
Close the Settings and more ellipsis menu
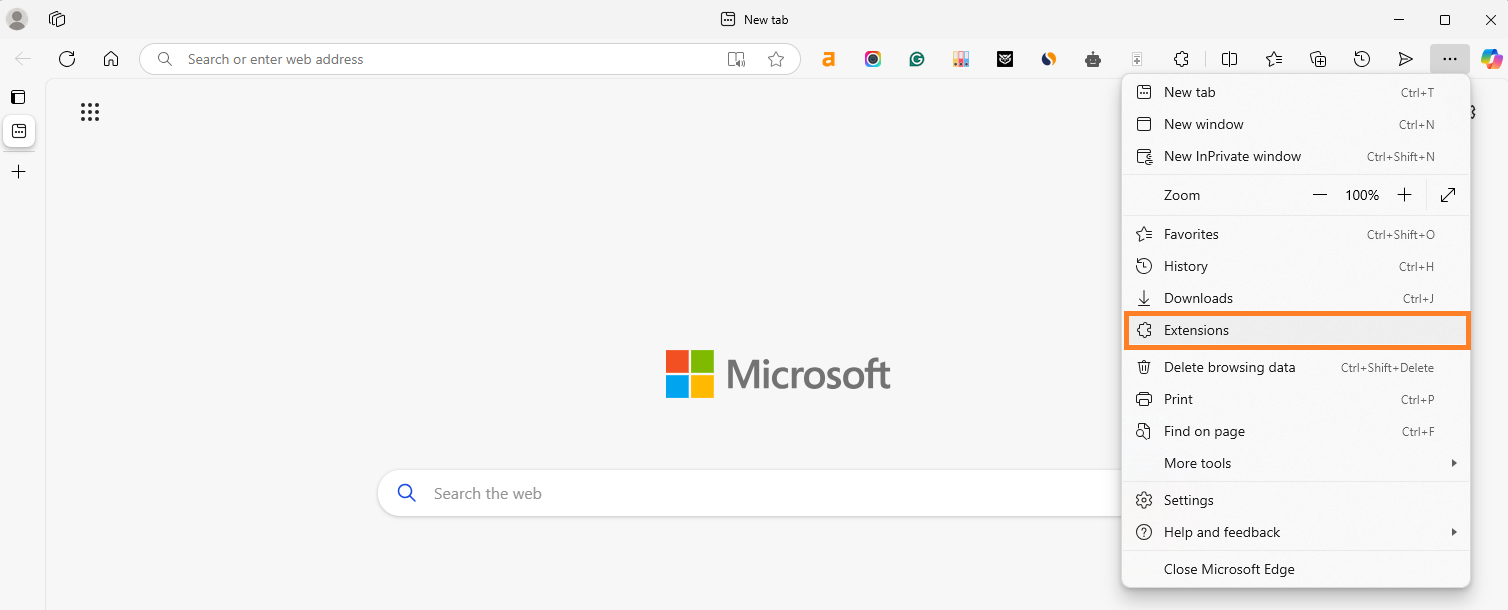click(x=1450, y=59)
